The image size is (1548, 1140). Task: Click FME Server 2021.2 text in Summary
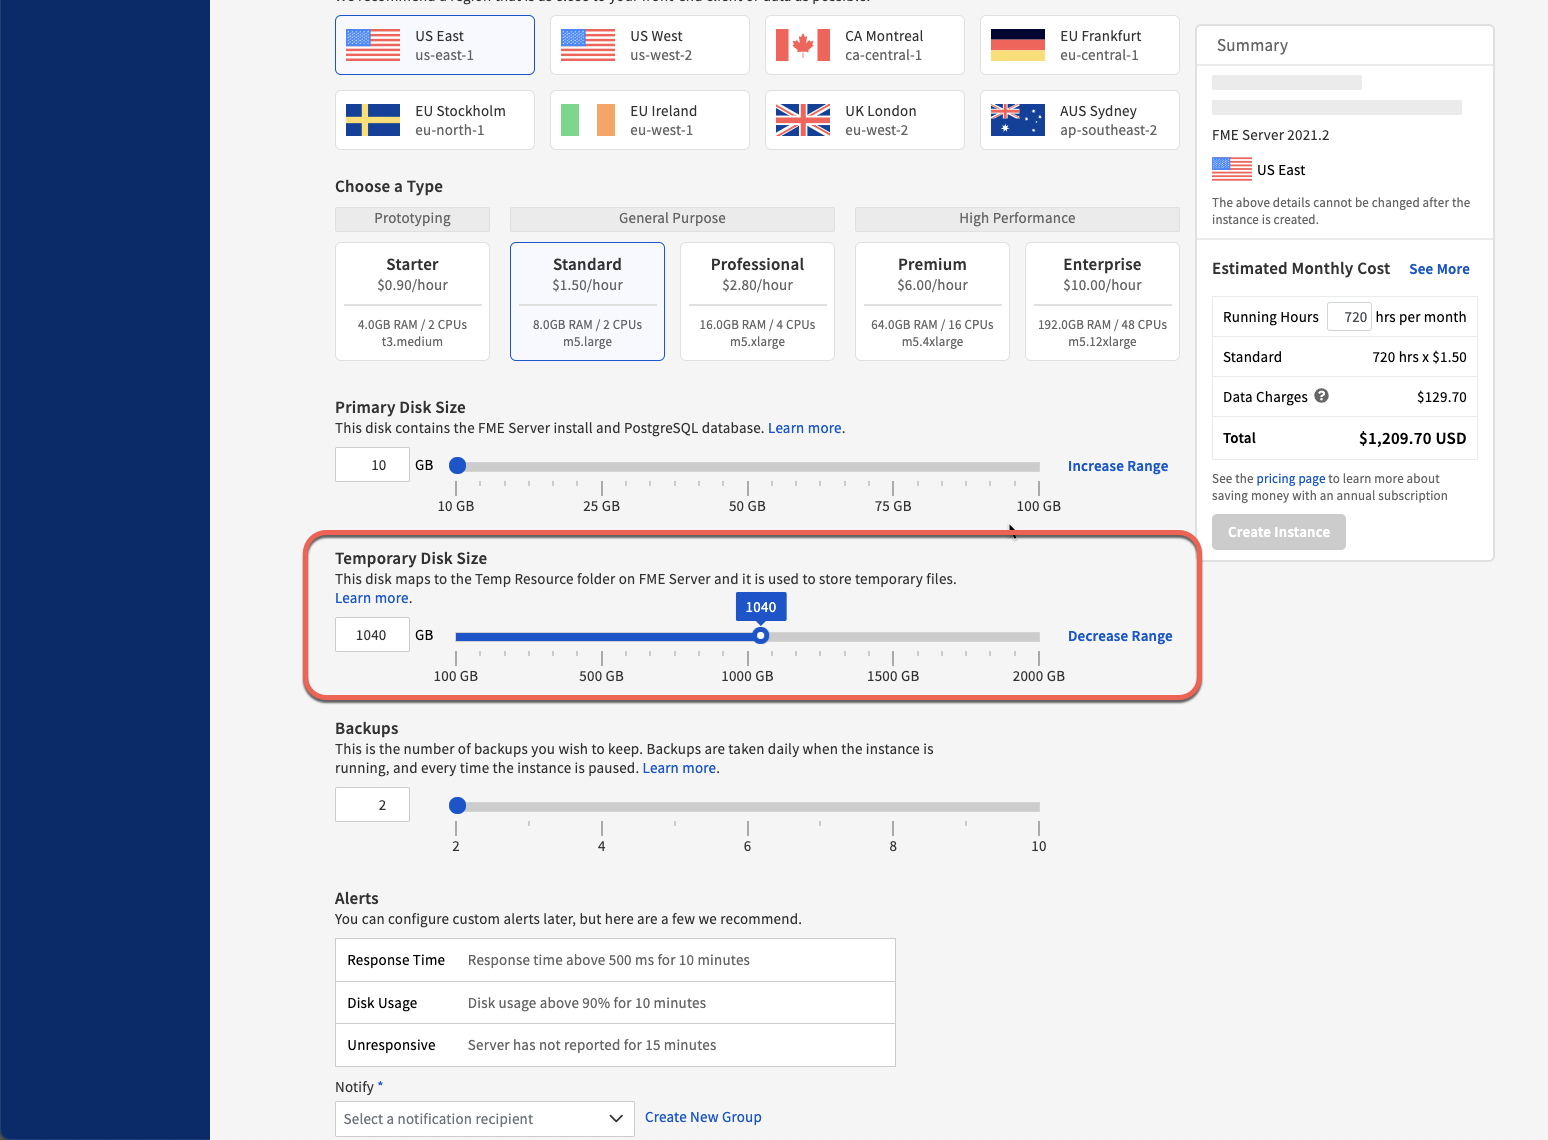1270,135
